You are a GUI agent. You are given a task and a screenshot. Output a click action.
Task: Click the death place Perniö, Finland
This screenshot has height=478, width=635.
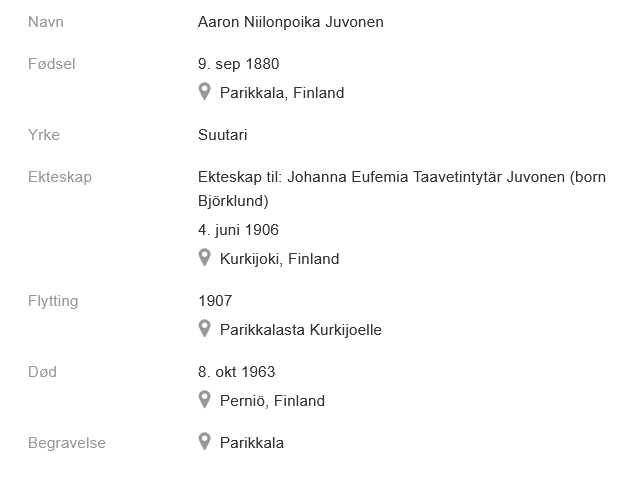click(272, 401)
